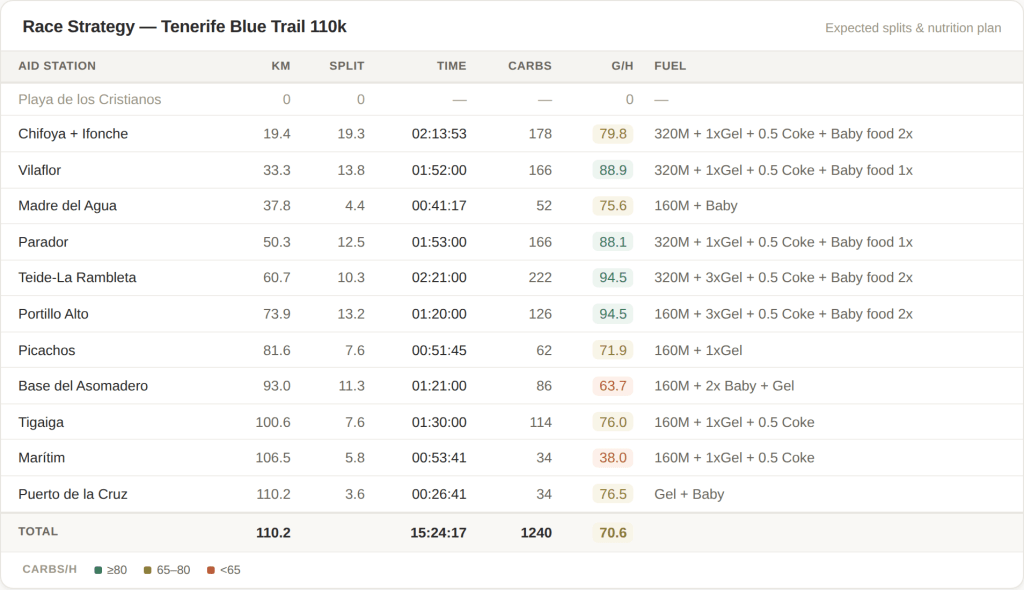Select the FUEL column header
The width and height of the screenshot is (1024, 590).
click(670, 66)
